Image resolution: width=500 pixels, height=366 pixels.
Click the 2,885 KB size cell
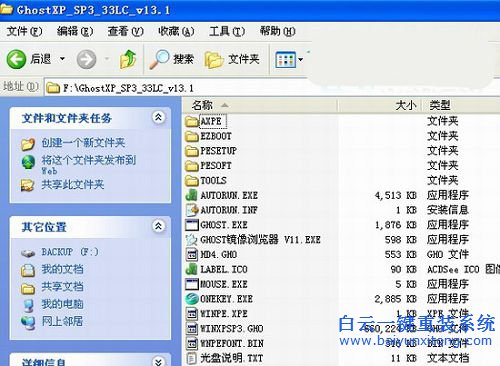(x=396, y=299)
